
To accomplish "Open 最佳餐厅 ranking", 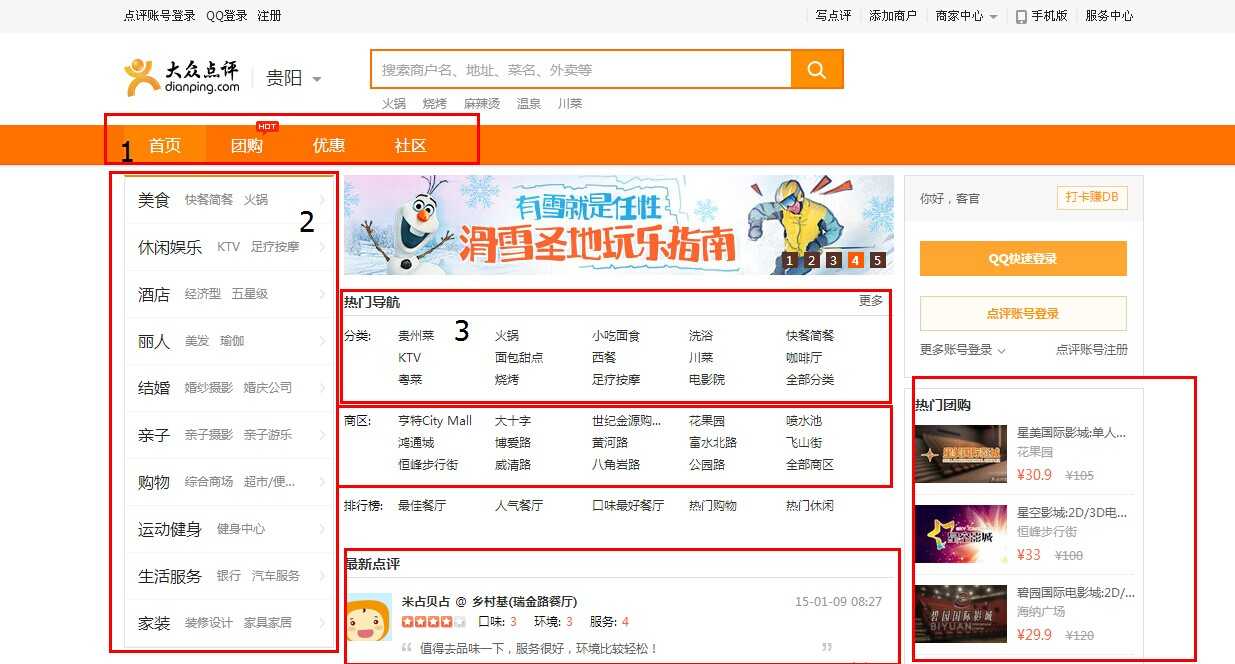I will (x=422, y=506).
